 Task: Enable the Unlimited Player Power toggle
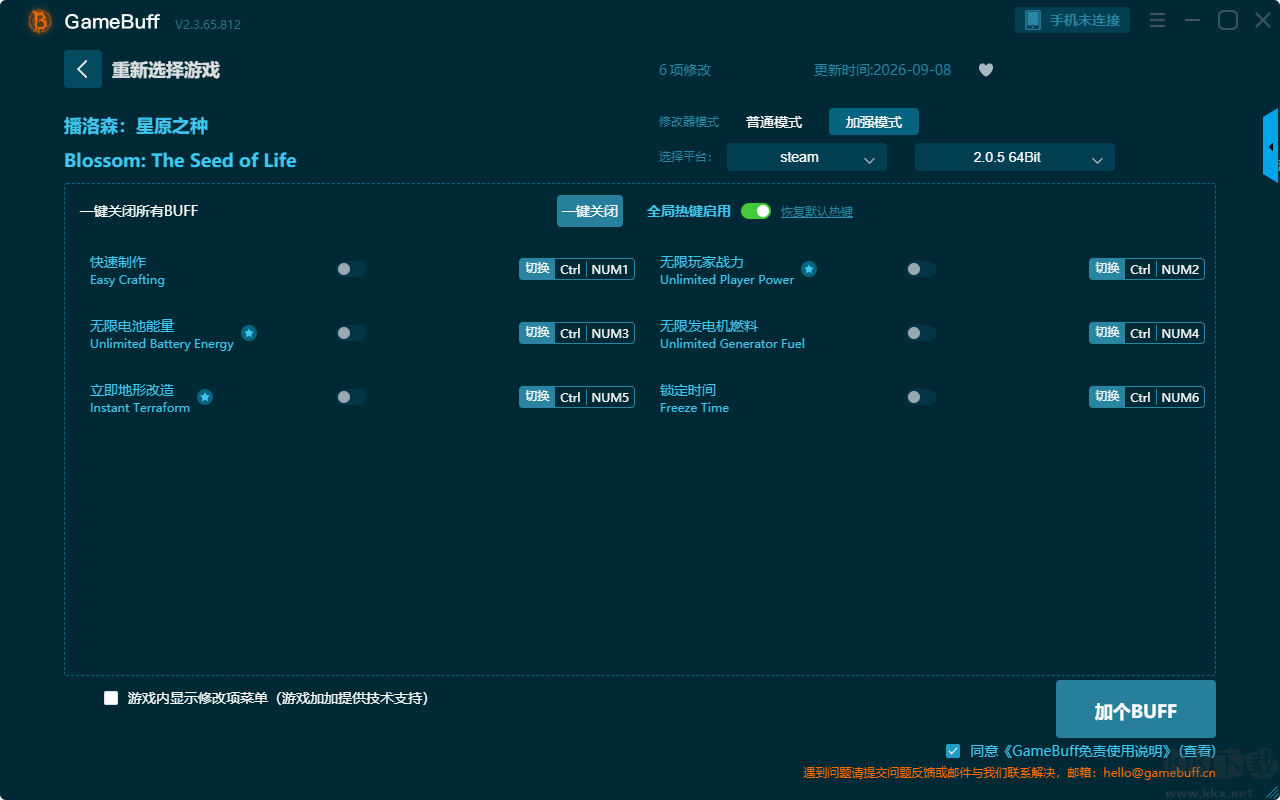pos(921,269)
